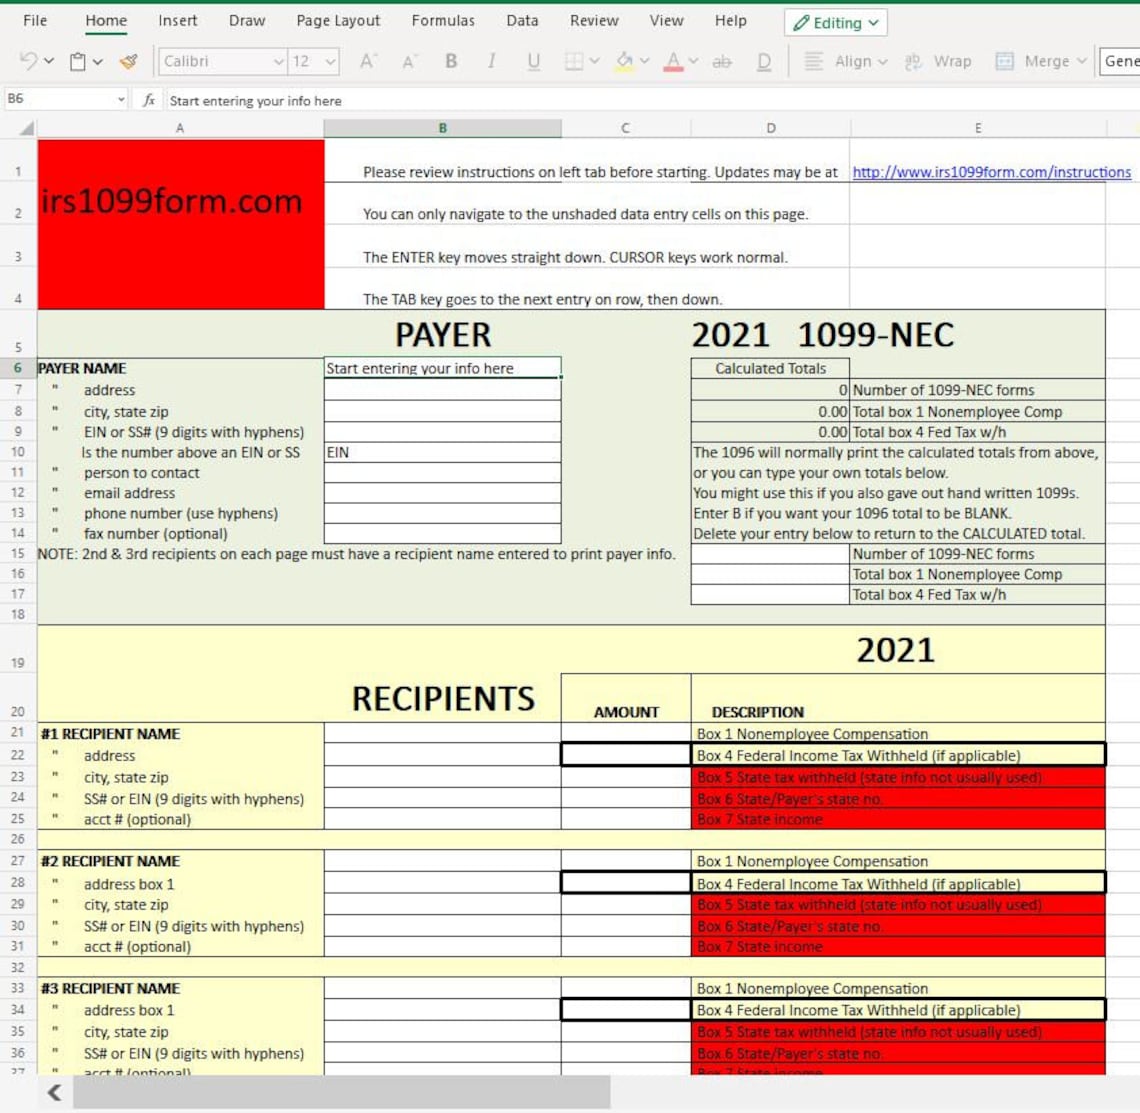Expand the Fill Color palette arrow
Screen dimensions: 1140x1113
644,61
